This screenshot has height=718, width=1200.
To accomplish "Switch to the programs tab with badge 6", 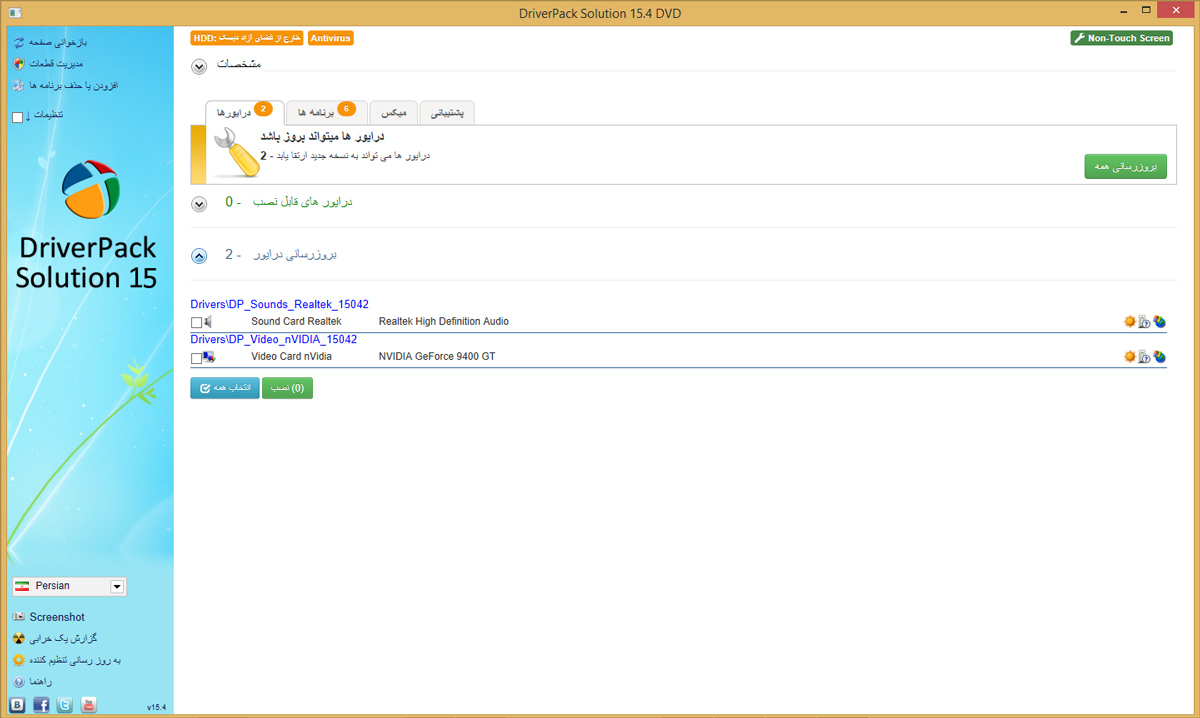I will point(327,113).
